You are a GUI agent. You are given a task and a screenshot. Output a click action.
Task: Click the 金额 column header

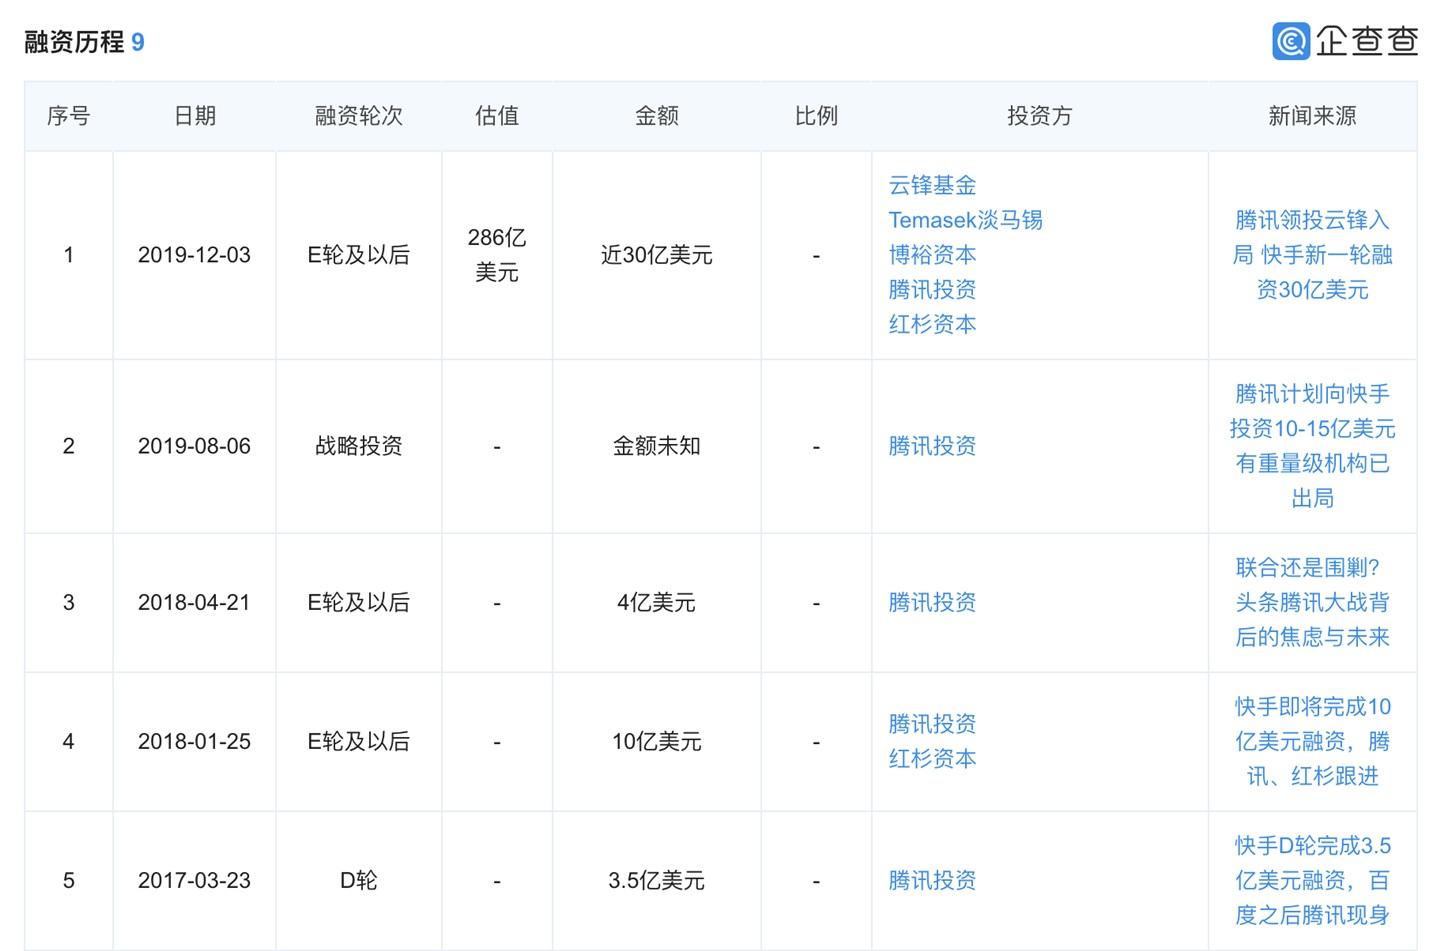(x=657, y=116)
